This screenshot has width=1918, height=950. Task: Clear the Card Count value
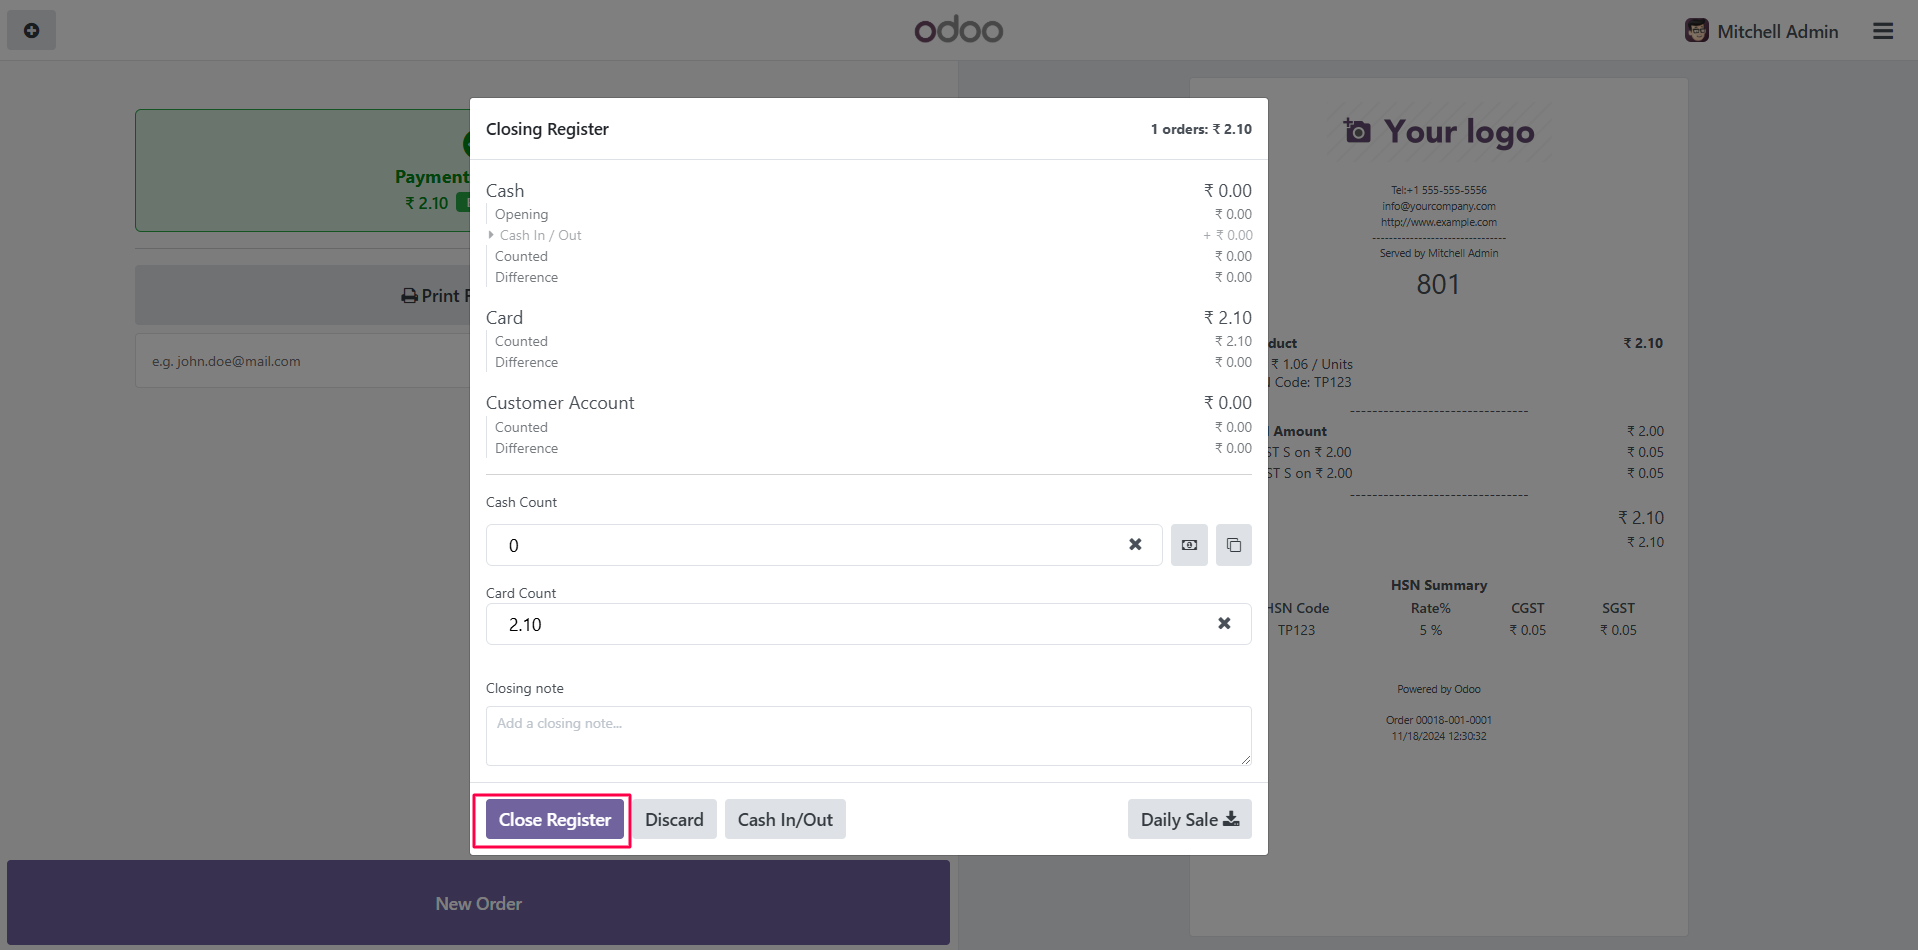(1224, 624)
